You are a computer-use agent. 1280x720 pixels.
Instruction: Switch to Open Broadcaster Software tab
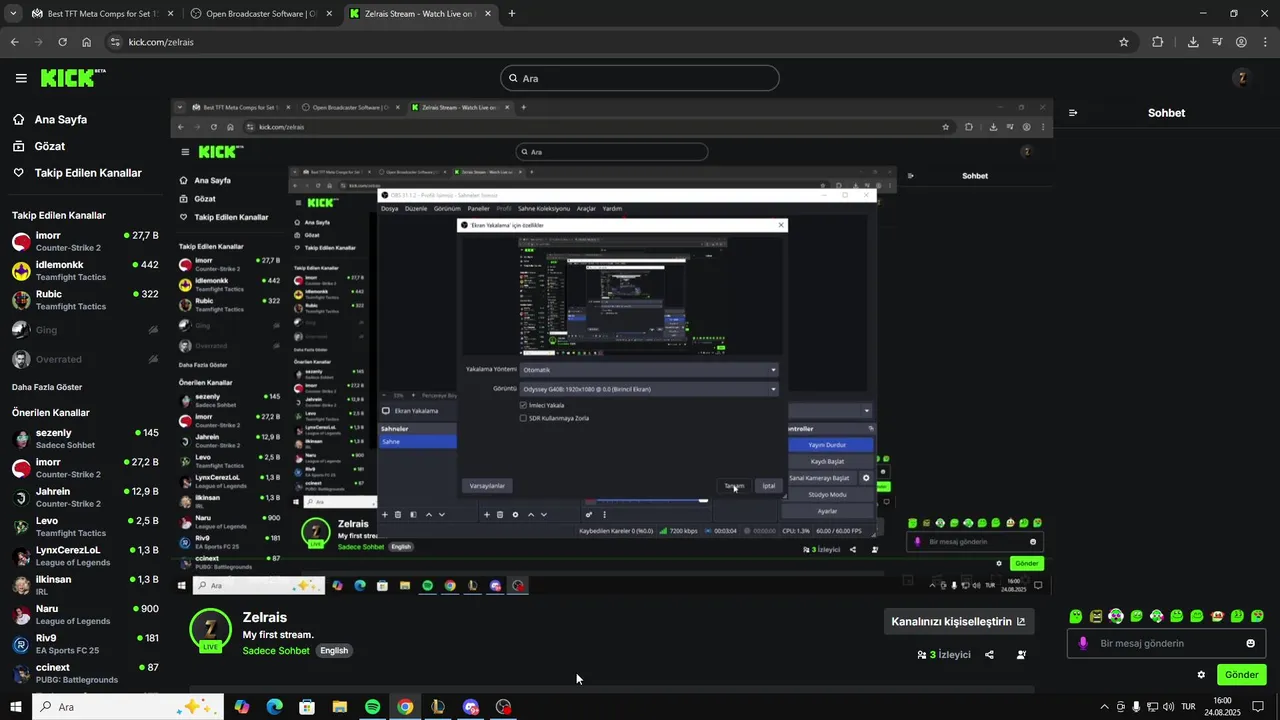pyautogui.click(x=262, y=14)
